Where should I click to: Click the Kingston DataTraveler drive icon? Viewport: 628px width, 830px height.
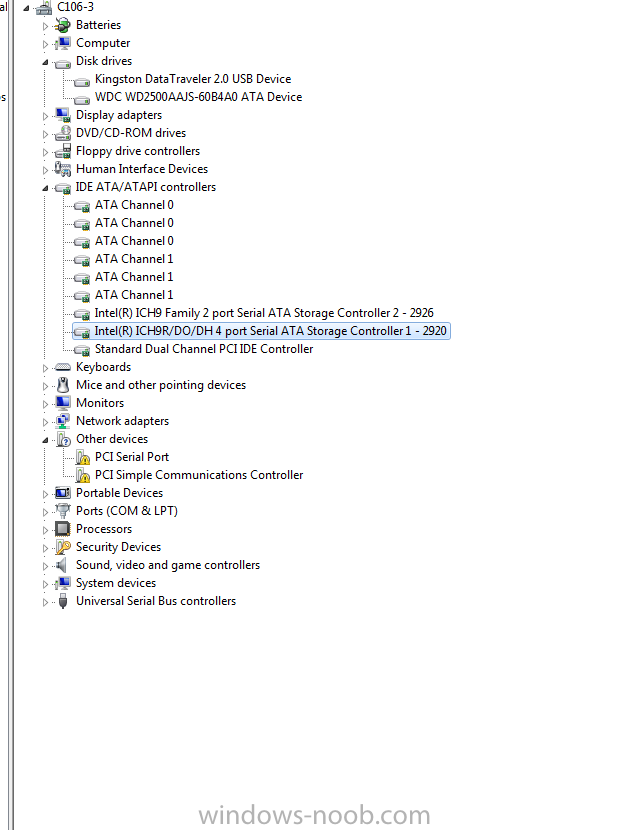[x=82, y=81]
